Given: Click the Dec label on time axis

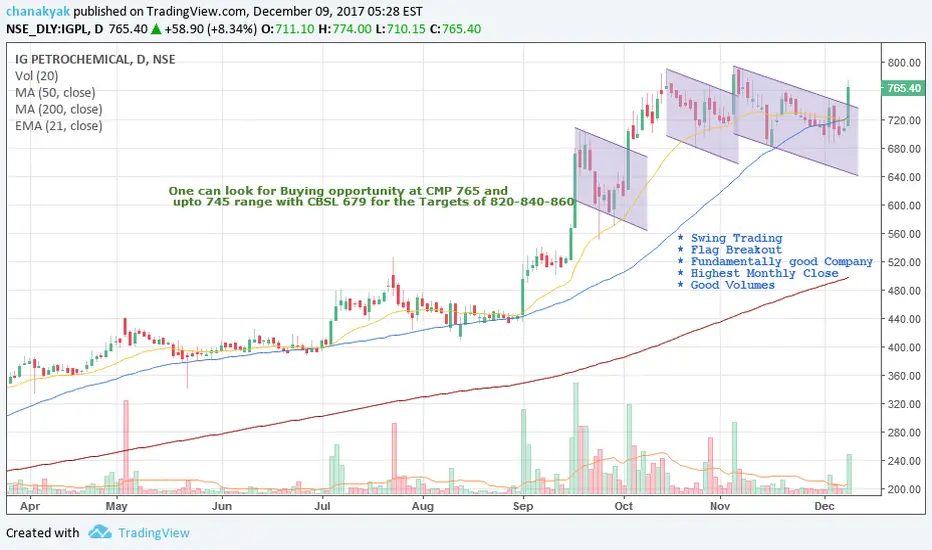Looking at the screenshot, I should point(824,506).
